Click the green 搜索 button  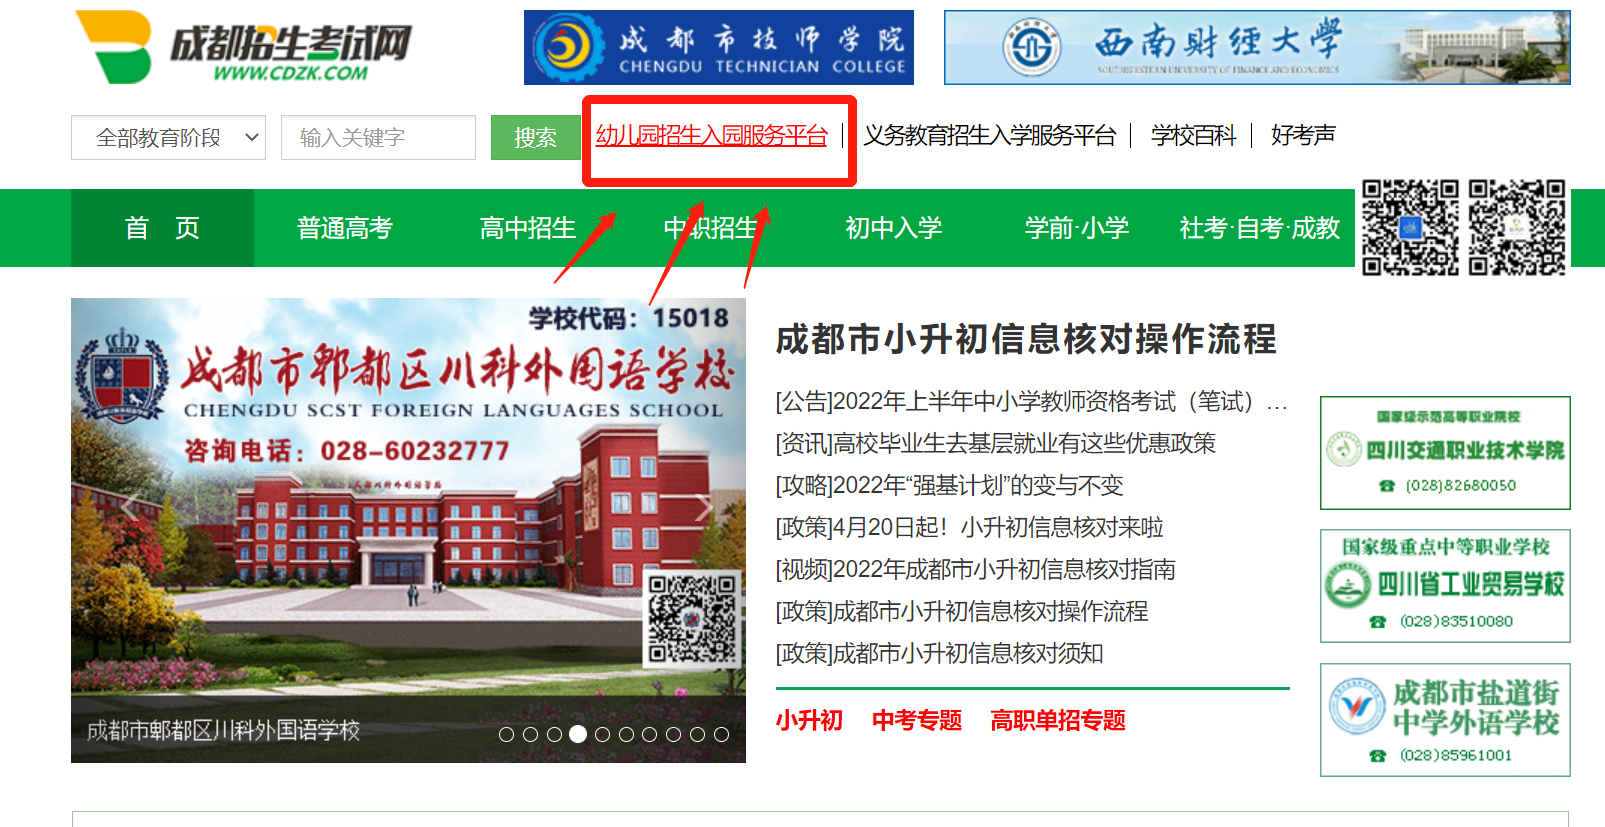(535, 138)
